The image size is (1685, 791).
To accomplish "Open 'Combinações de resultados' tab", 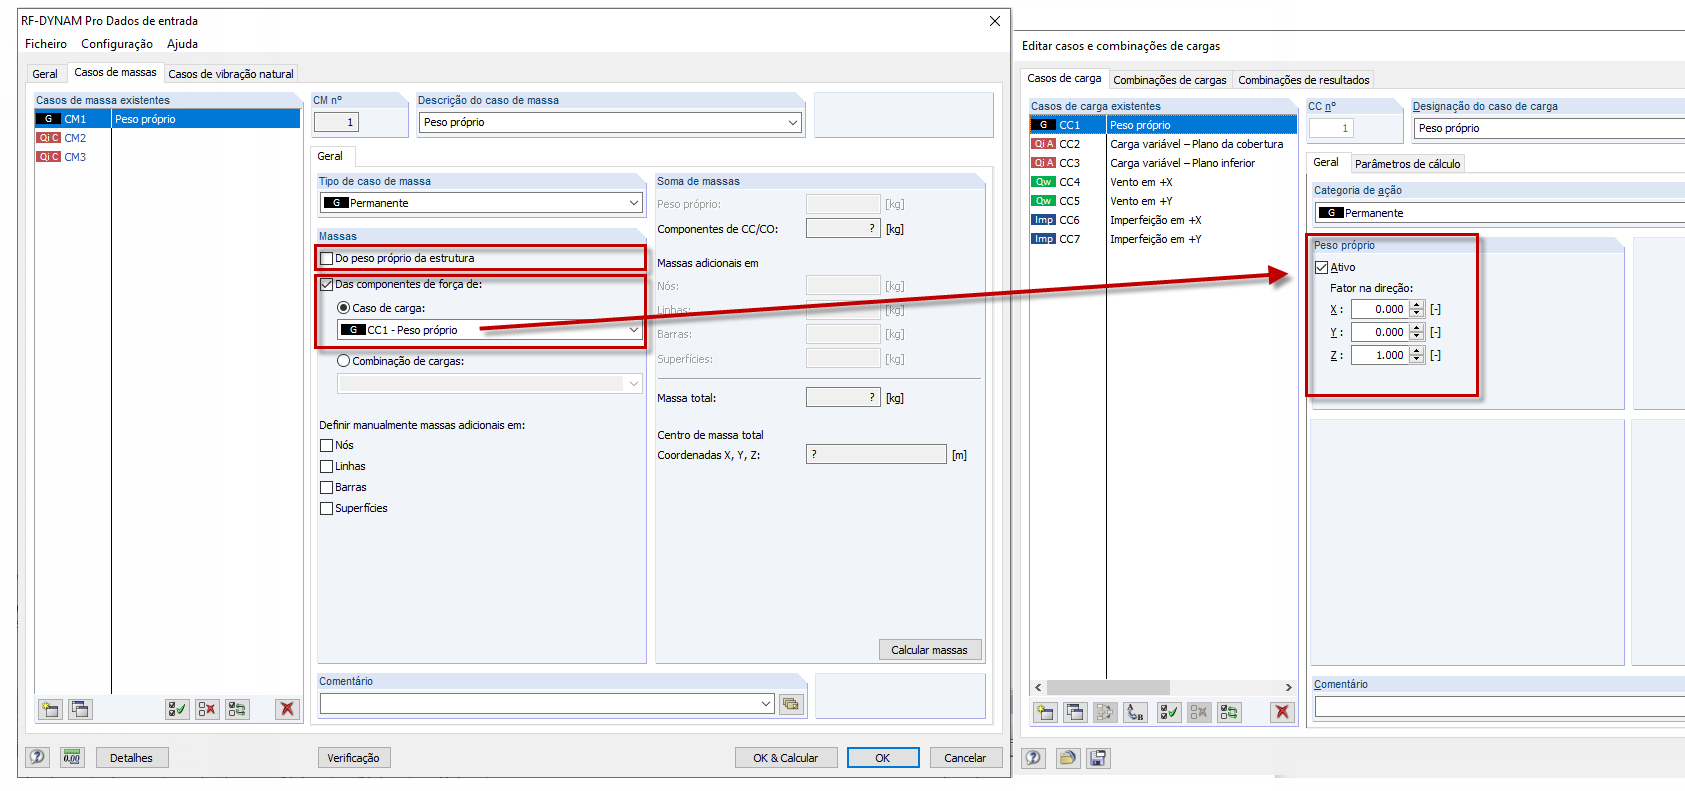I will click(x=1304, y=80).
